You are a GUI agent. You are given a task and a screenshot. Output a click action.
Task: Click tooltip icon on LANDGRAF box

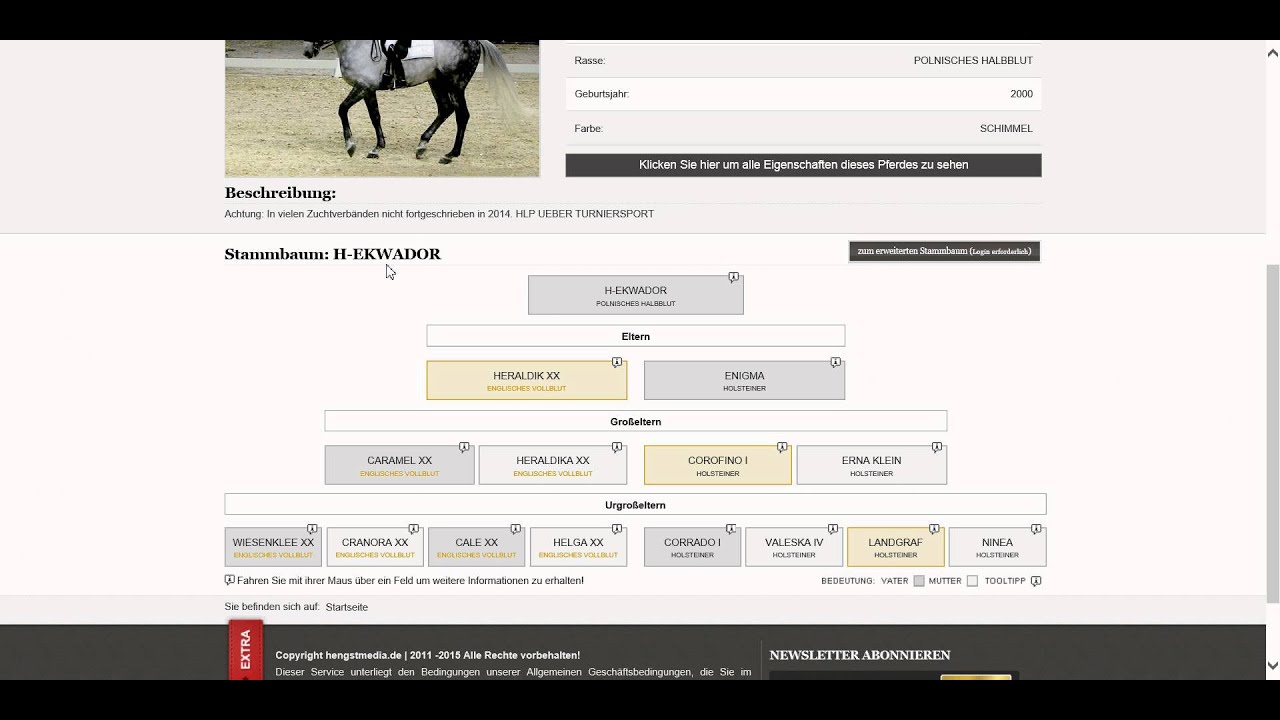pyautogui.click(x=934, y=529)
